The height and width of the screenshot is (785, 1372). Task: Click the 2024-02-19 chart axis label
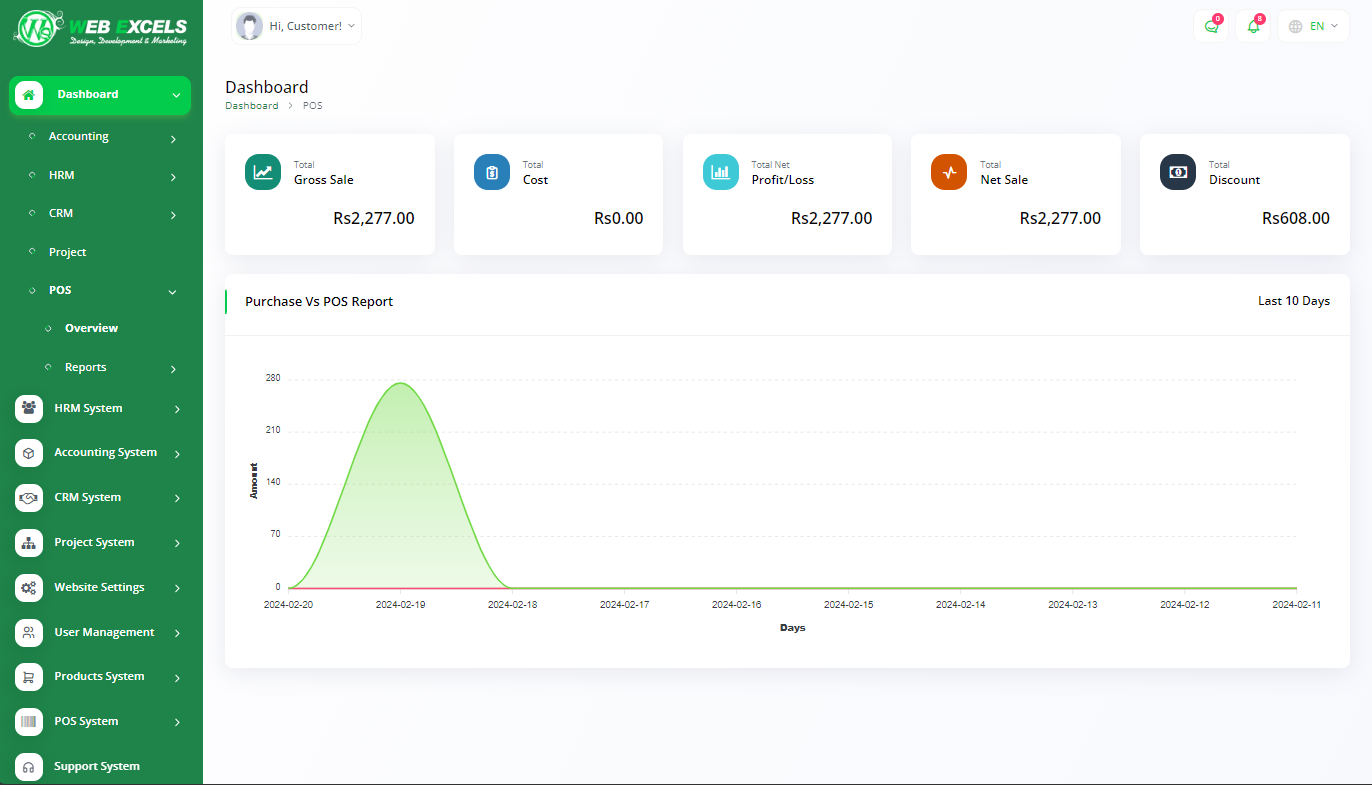pos(401,605)
